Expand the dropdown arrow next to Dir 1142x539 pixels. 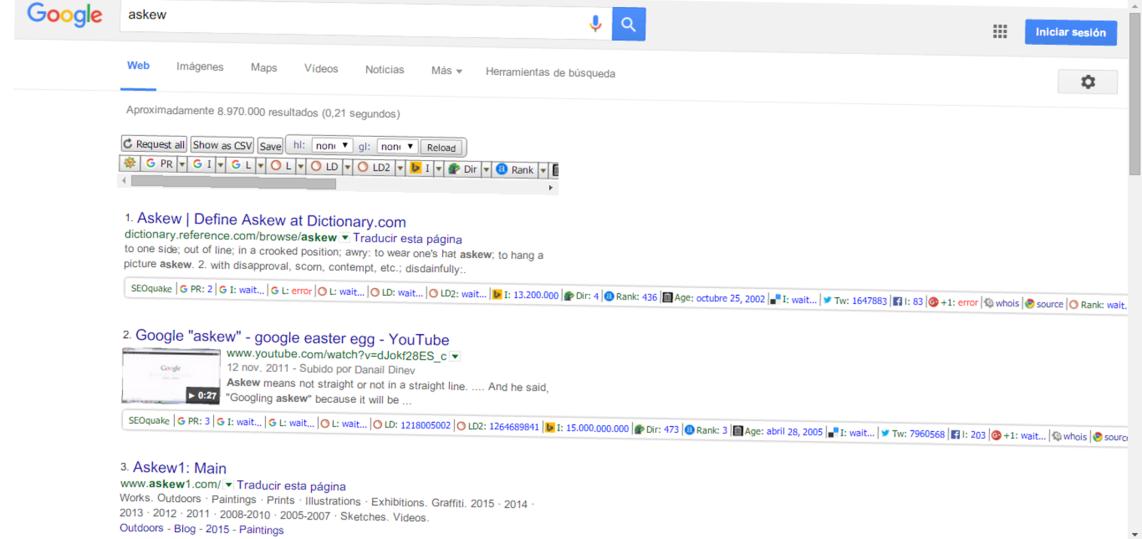tap(487, 170)
